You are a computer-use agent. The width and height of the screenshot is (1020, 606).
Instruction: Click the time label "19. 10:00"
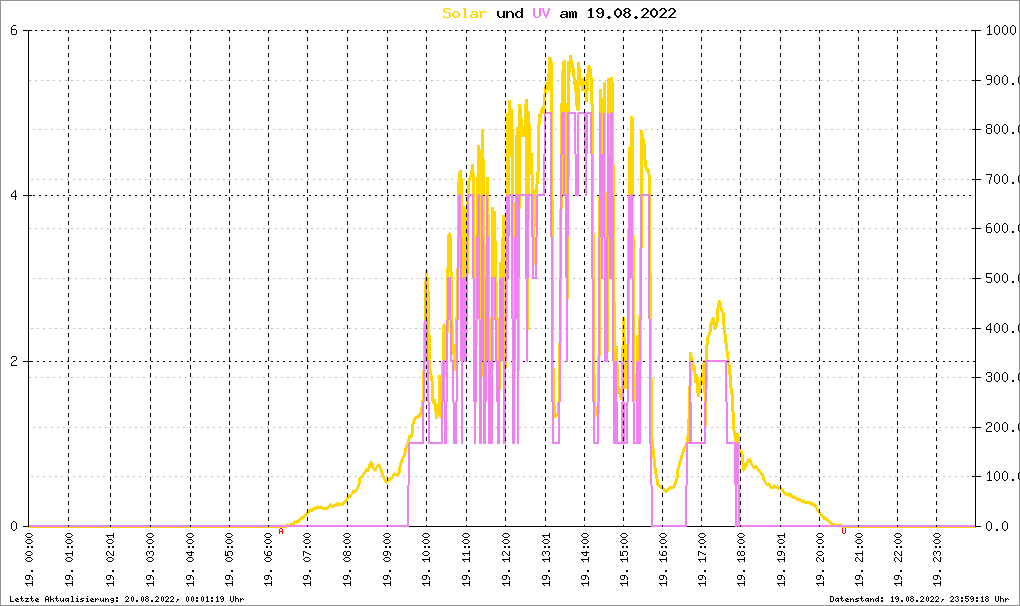tap(427, 560)
